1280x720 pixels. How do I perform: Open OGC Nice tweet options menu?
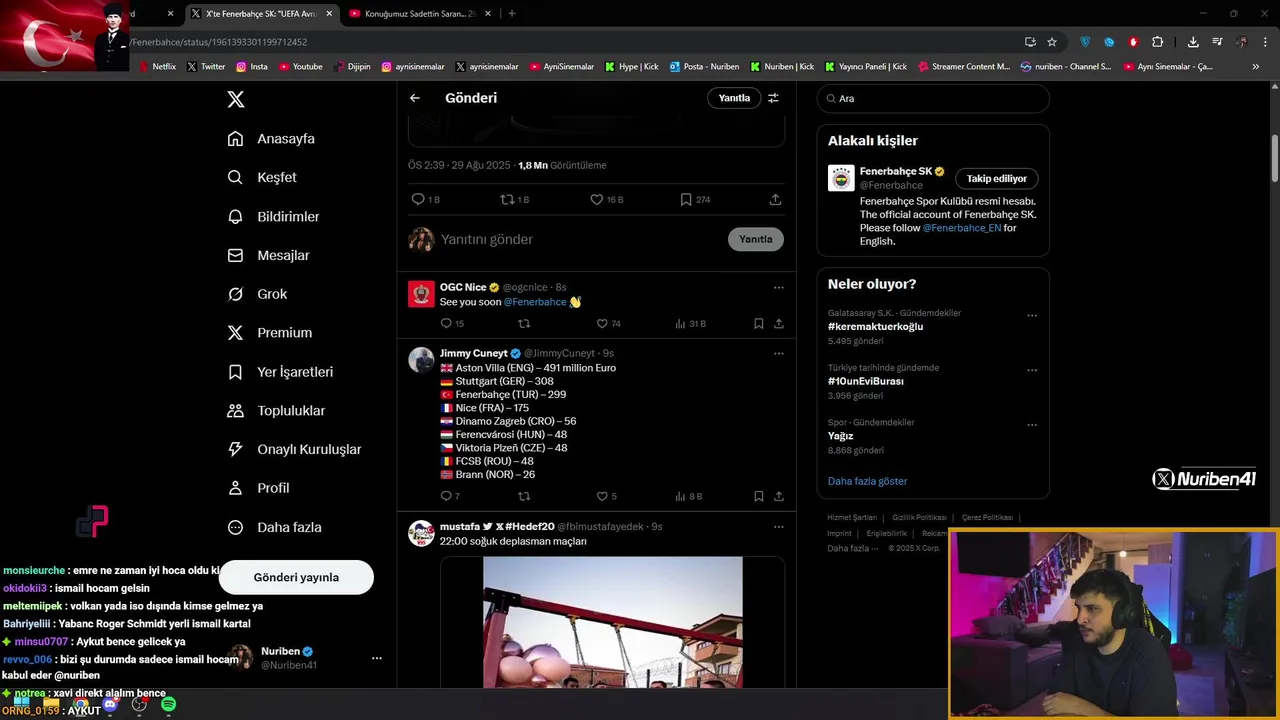(778, 287)
